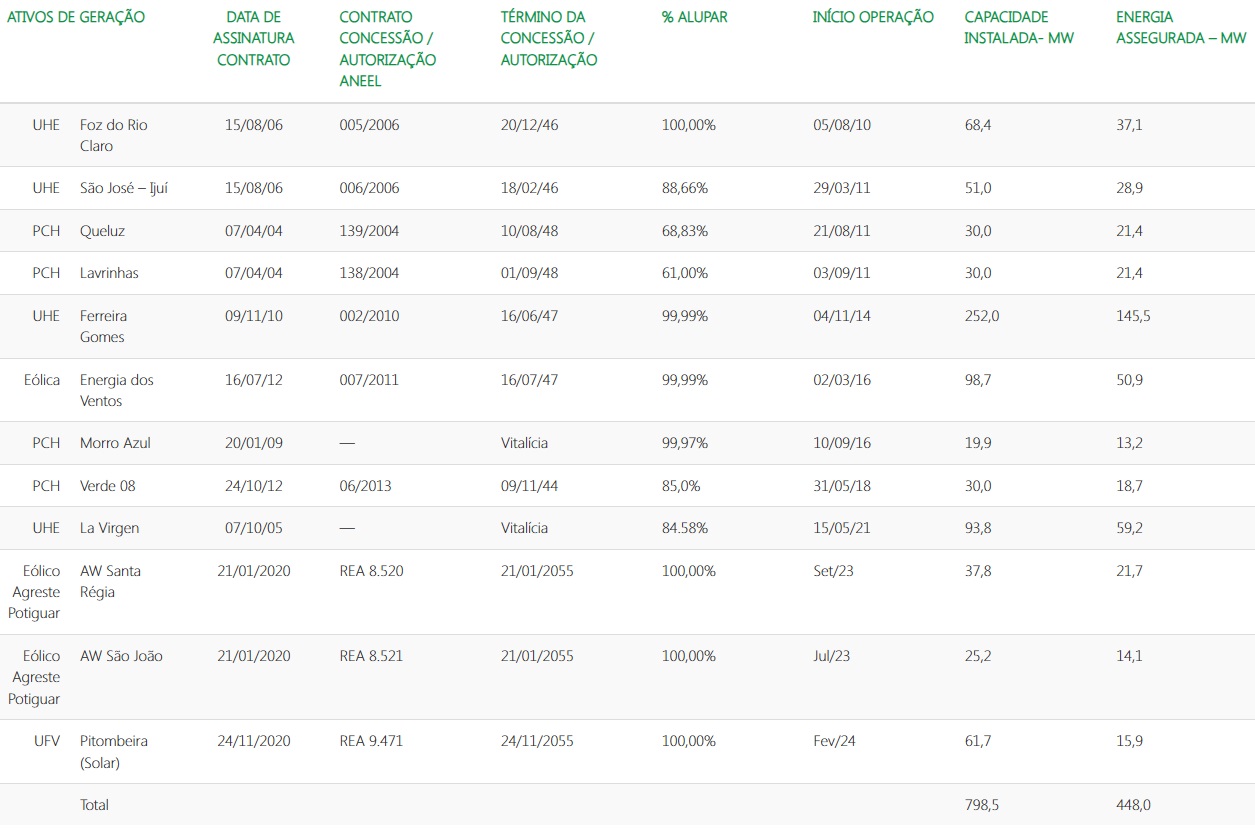Image resolution: width=1255 pixels, height=828 pixels.
Task: Click the Pitombeira (Solar) asset name
Action: click(x=114, y=752)
